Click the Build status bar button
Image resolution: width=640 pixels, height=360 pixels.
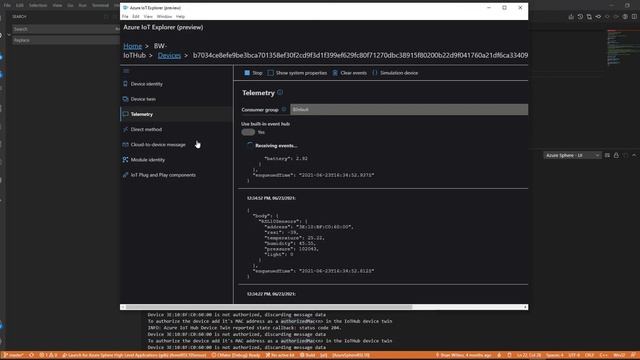click(308, 355)
